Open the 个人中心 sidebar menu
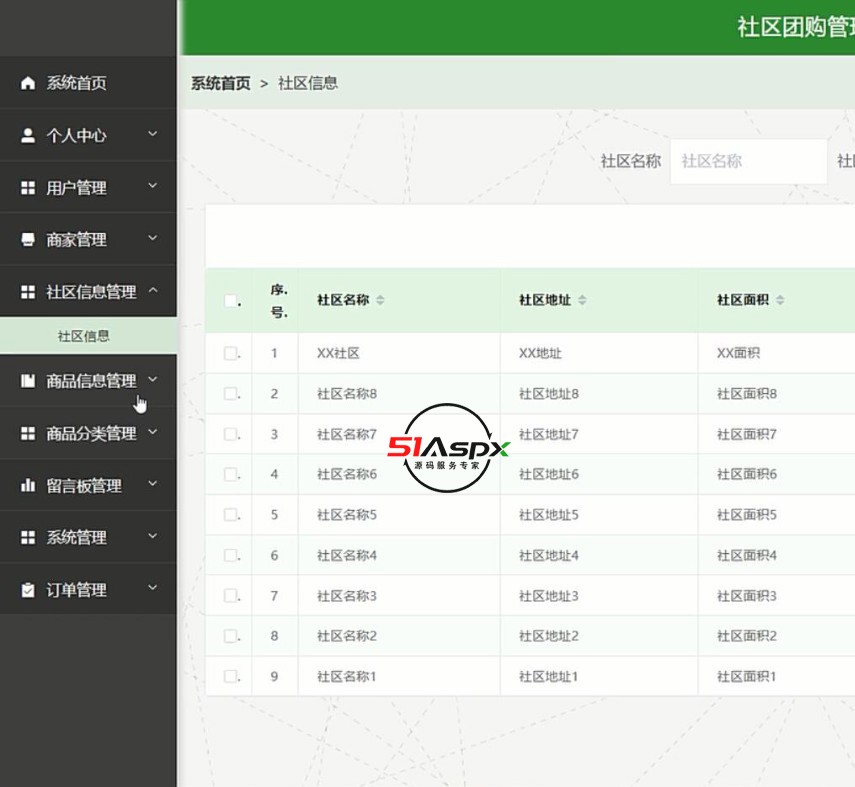 (x=88, y=135)
